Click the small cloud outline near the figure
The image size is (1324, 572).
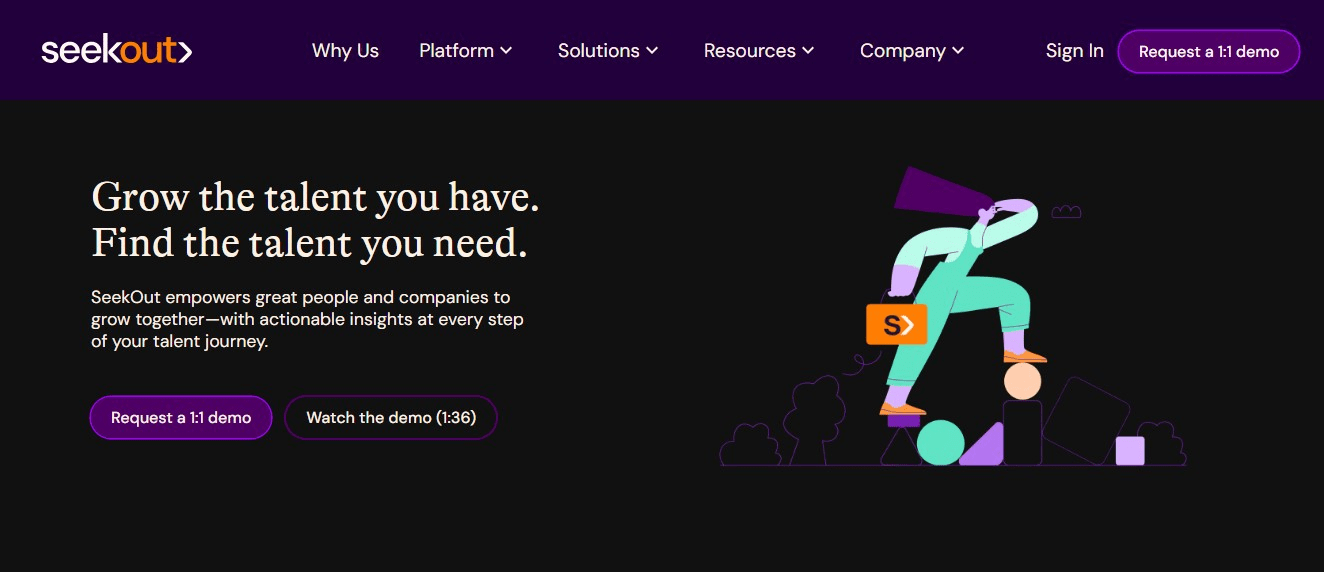pos(1066,211)
